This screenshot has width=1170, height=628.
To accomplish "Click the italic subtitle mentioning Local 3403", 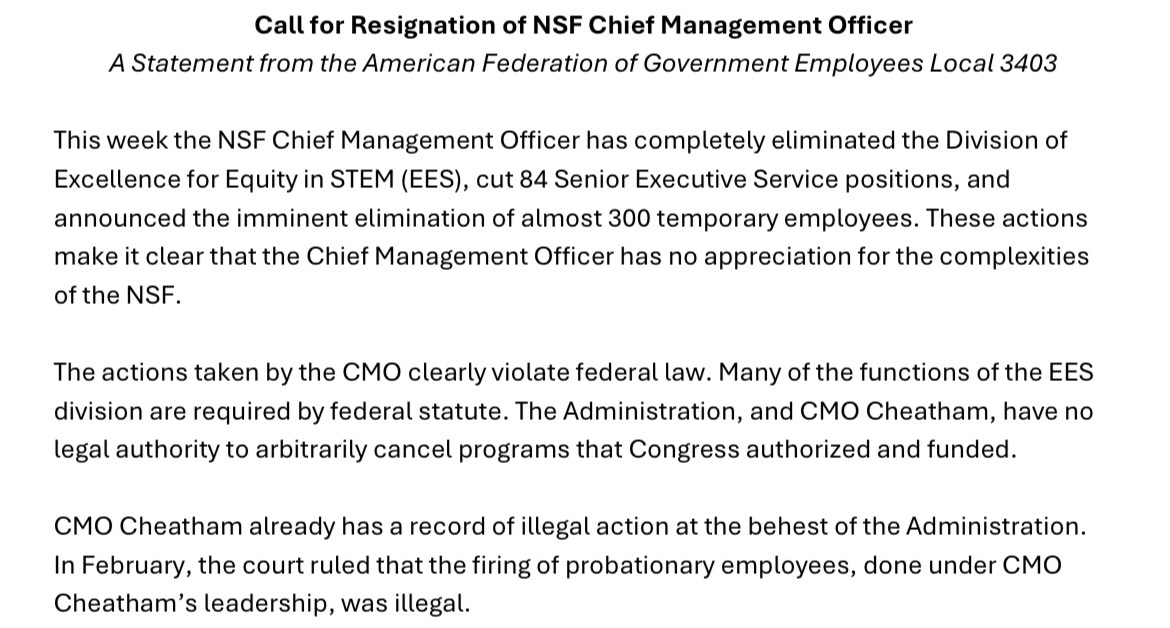I will [583, 64].
